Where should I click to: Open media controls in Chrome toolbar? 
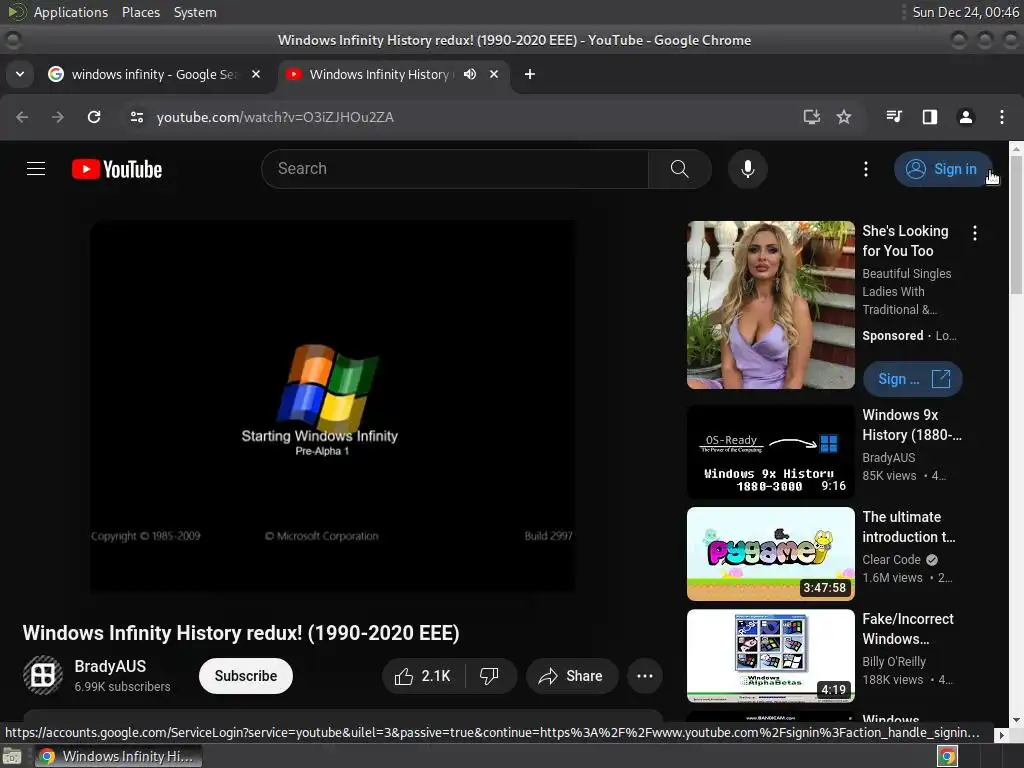point(894,117)
